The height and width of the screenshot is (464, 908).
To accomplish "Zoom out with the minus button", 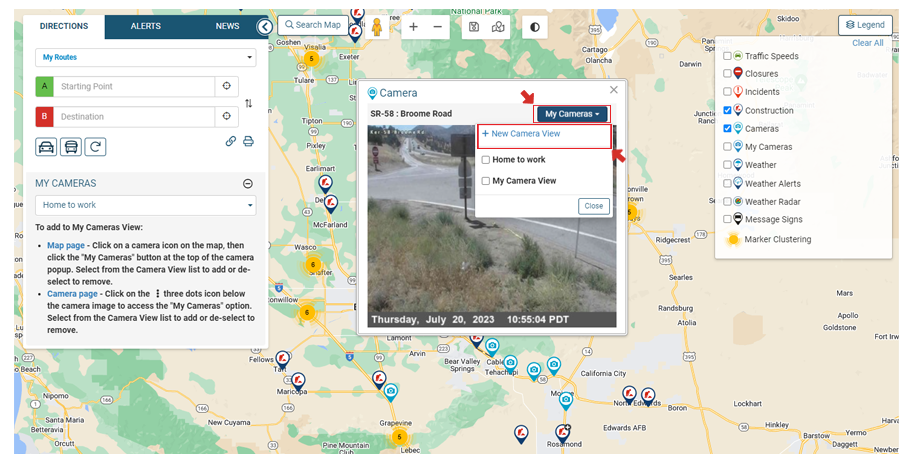I will (438, 27).
